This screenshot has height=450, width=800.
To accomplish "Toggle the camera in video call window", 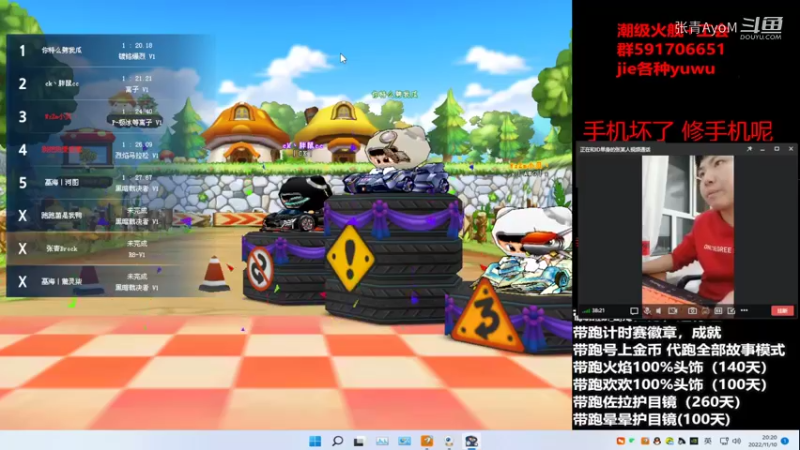I will (672, 311).
